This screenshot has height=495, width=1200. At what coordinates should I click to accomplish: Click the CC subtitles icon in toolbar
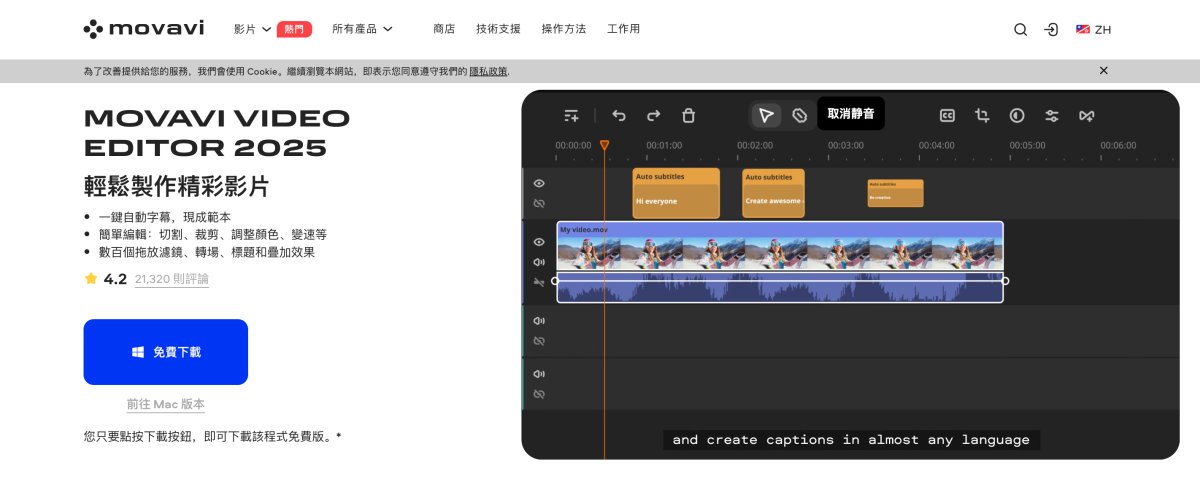coord(947,116)
